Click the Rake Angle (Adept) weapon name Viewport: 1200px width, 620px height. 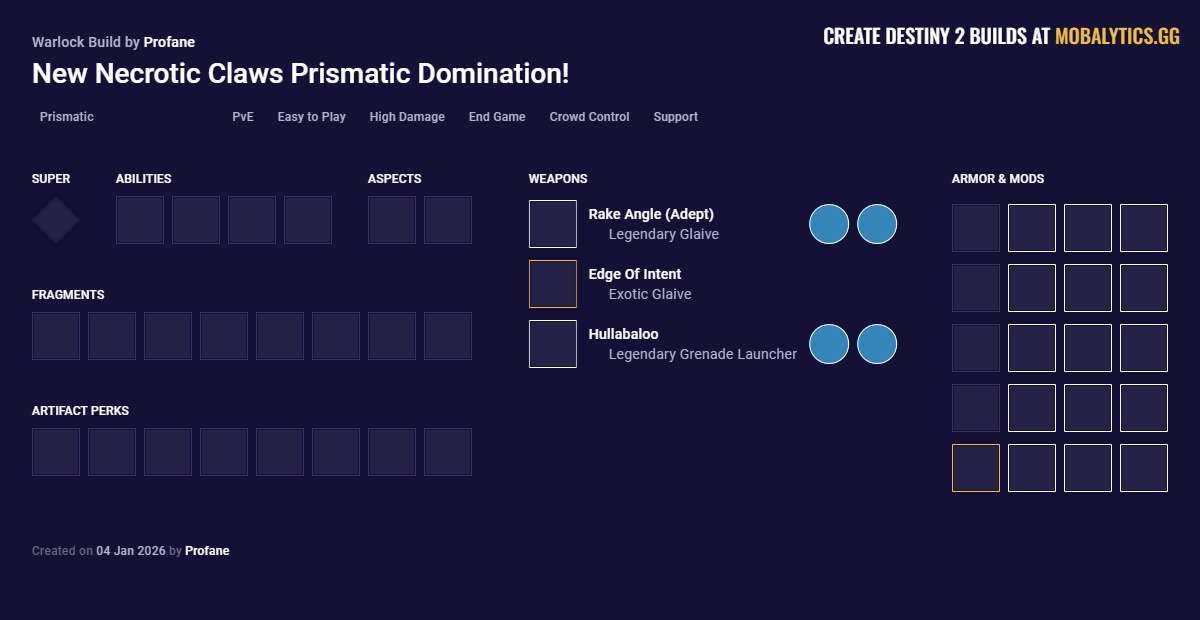(x=651, y=214)
